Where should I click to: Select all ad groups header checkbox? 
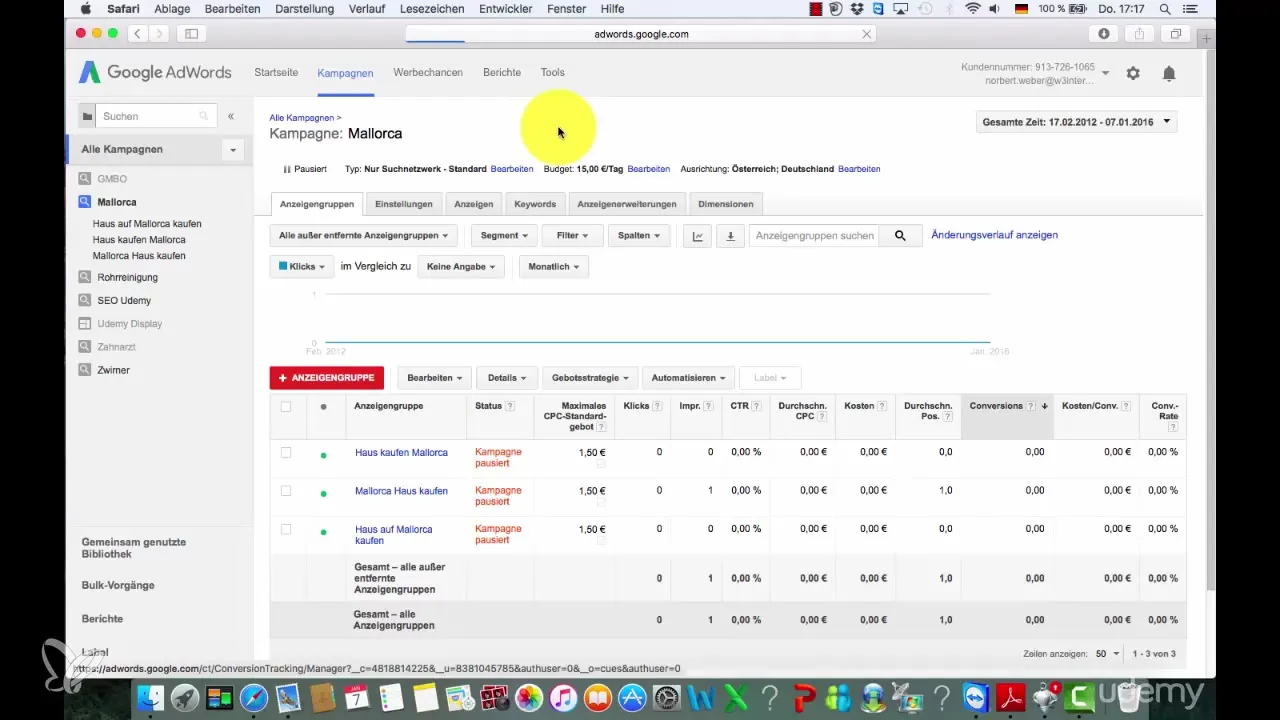(286, 406)
